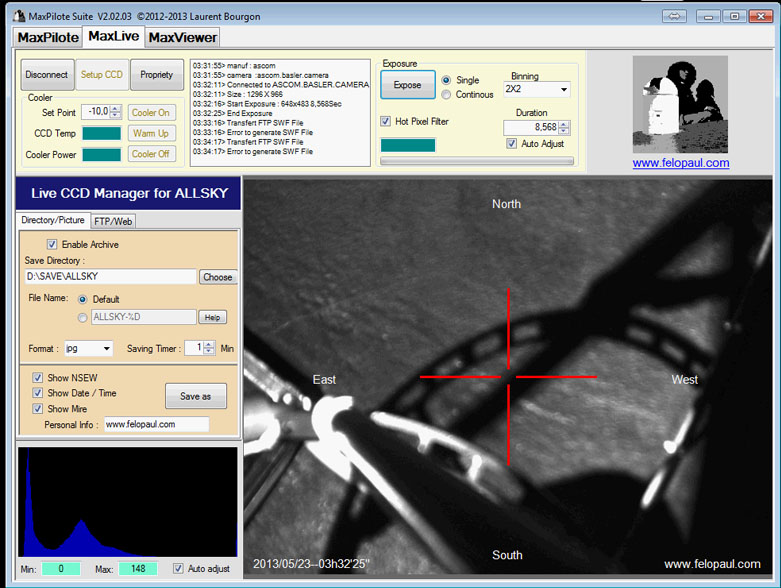Toggle the Show NSEW checkbox
The height and width of the screenshot is (588, 781).
pyautogui.click(x=37, y=378)
